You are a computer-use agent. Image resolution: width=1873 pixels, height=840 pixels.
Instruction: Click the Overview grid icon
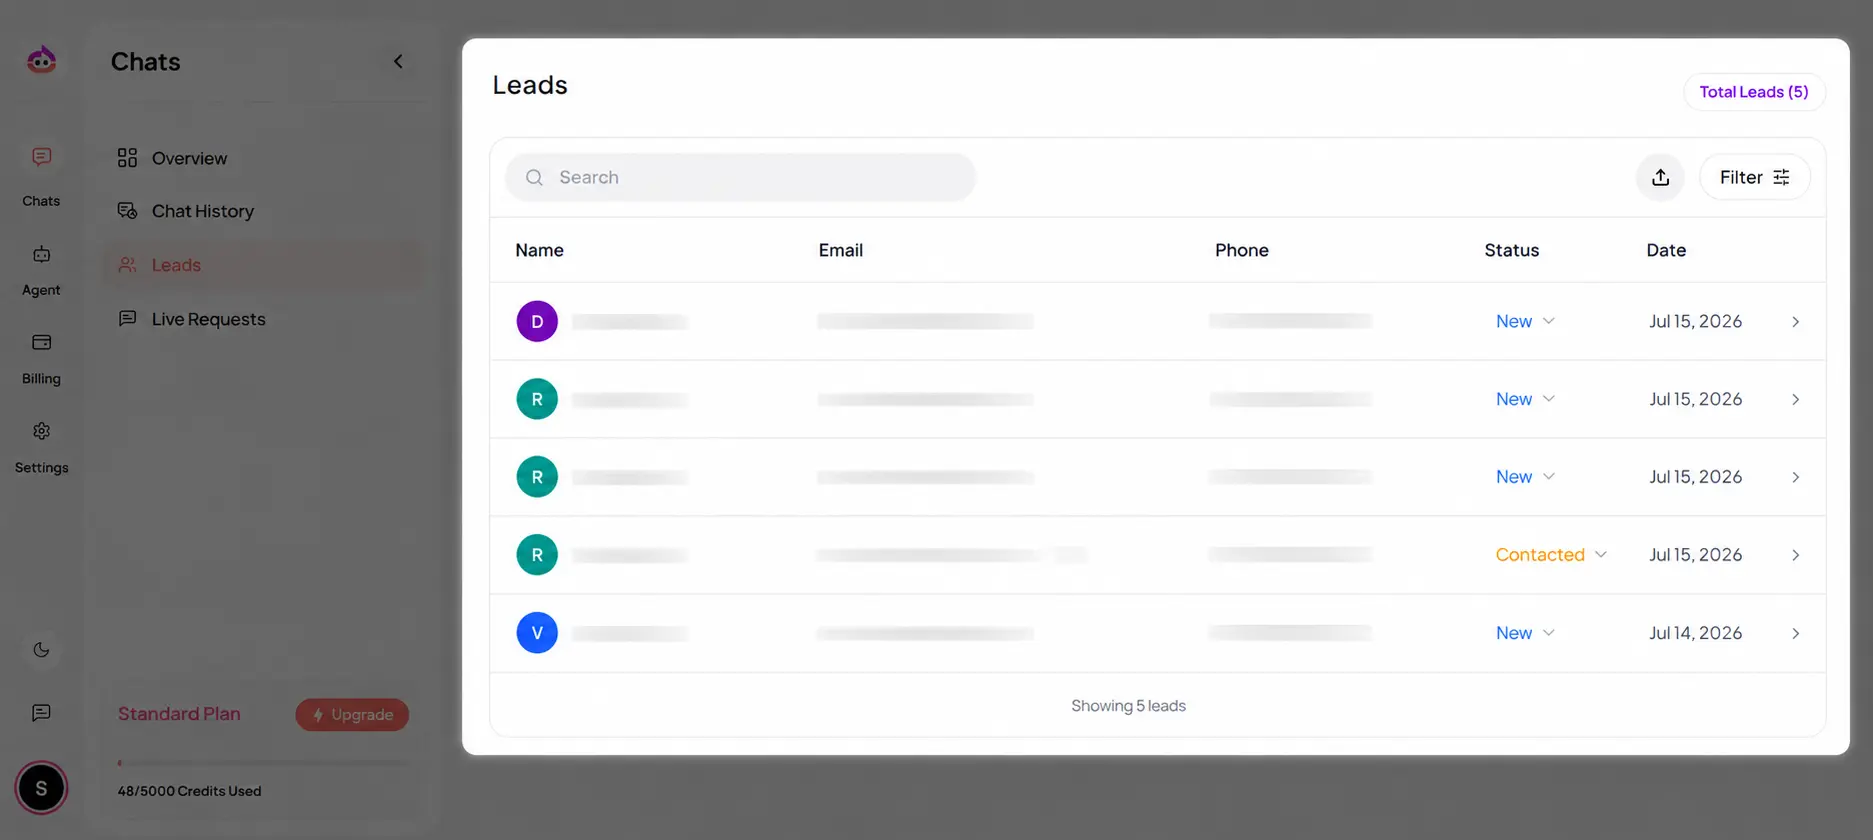pos(127,158)
